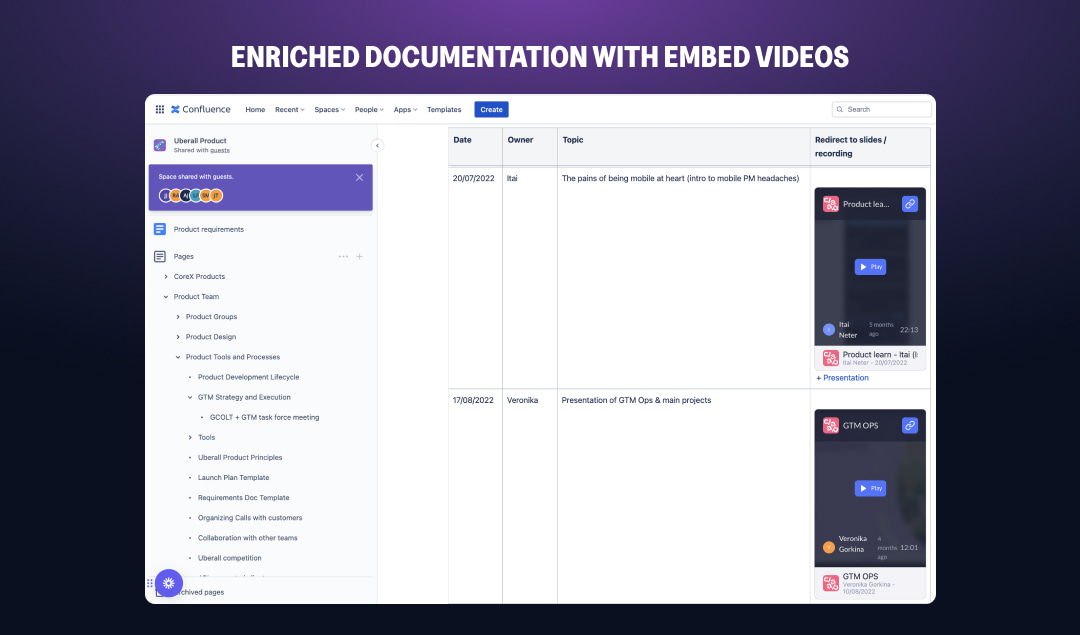The image size is (1080, 635).
Task: Click the Product requirements icon
Action: click(160, 229)
